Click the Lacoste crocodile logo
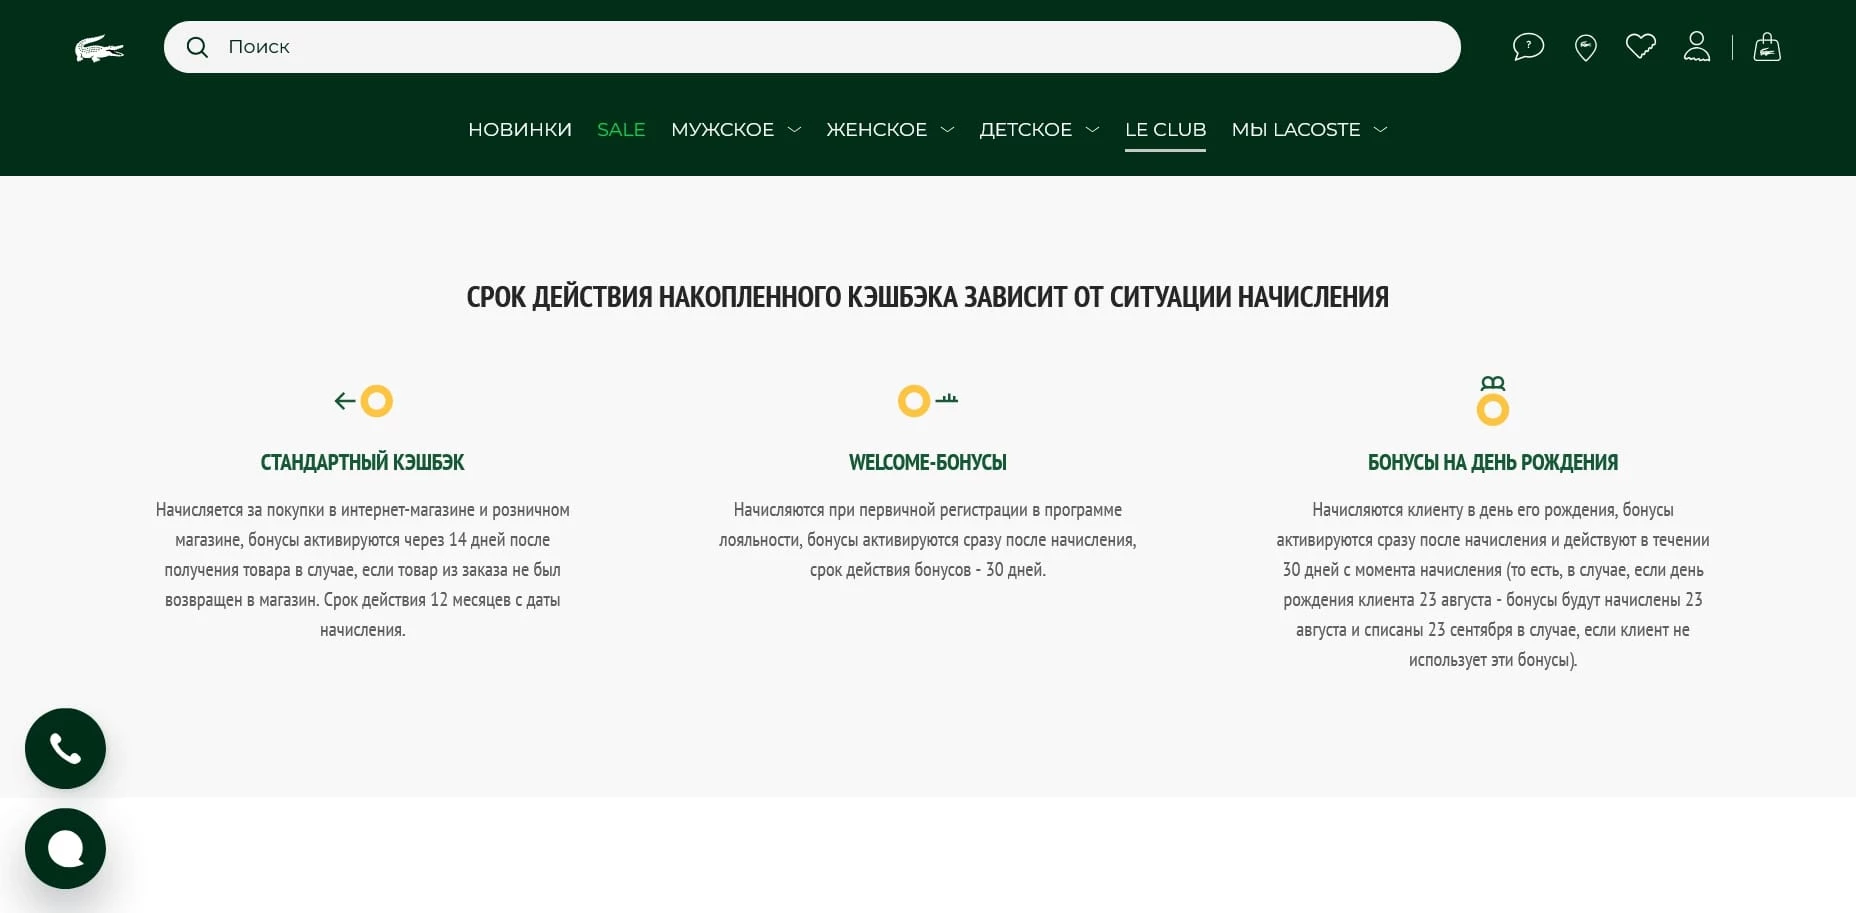 (99, 48)
